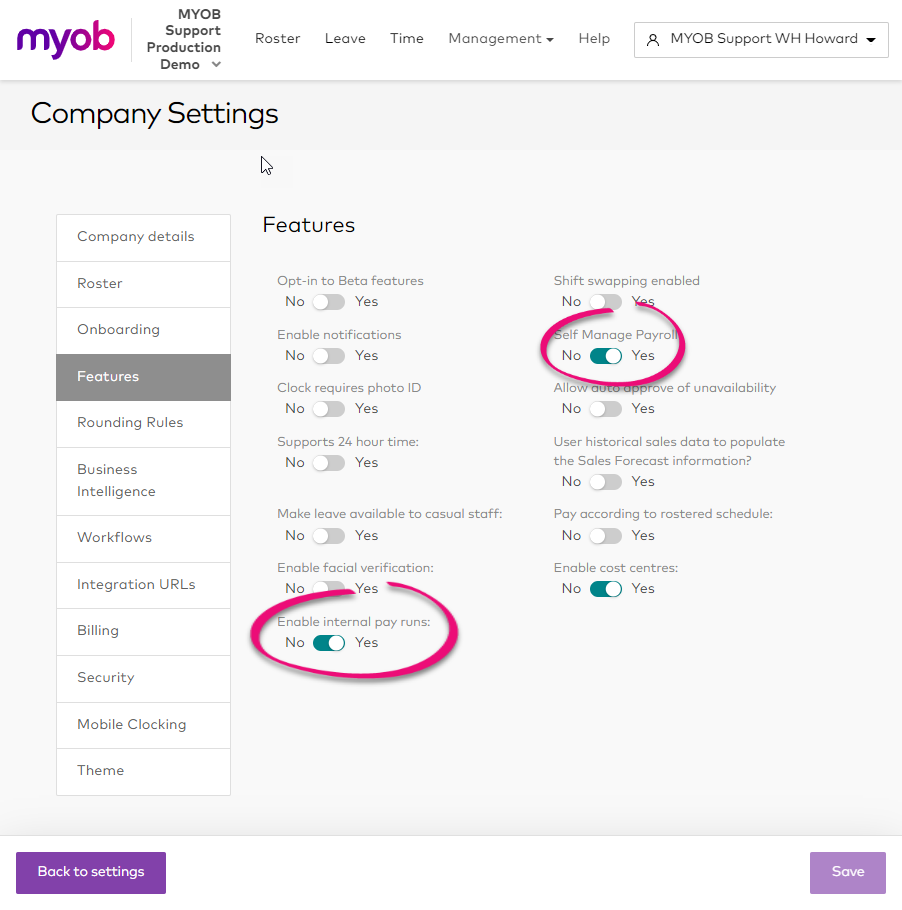The height and width of the screenshot is (910, 902).
Task: Enable Clock requires photo ID
Action: point(329,409)
